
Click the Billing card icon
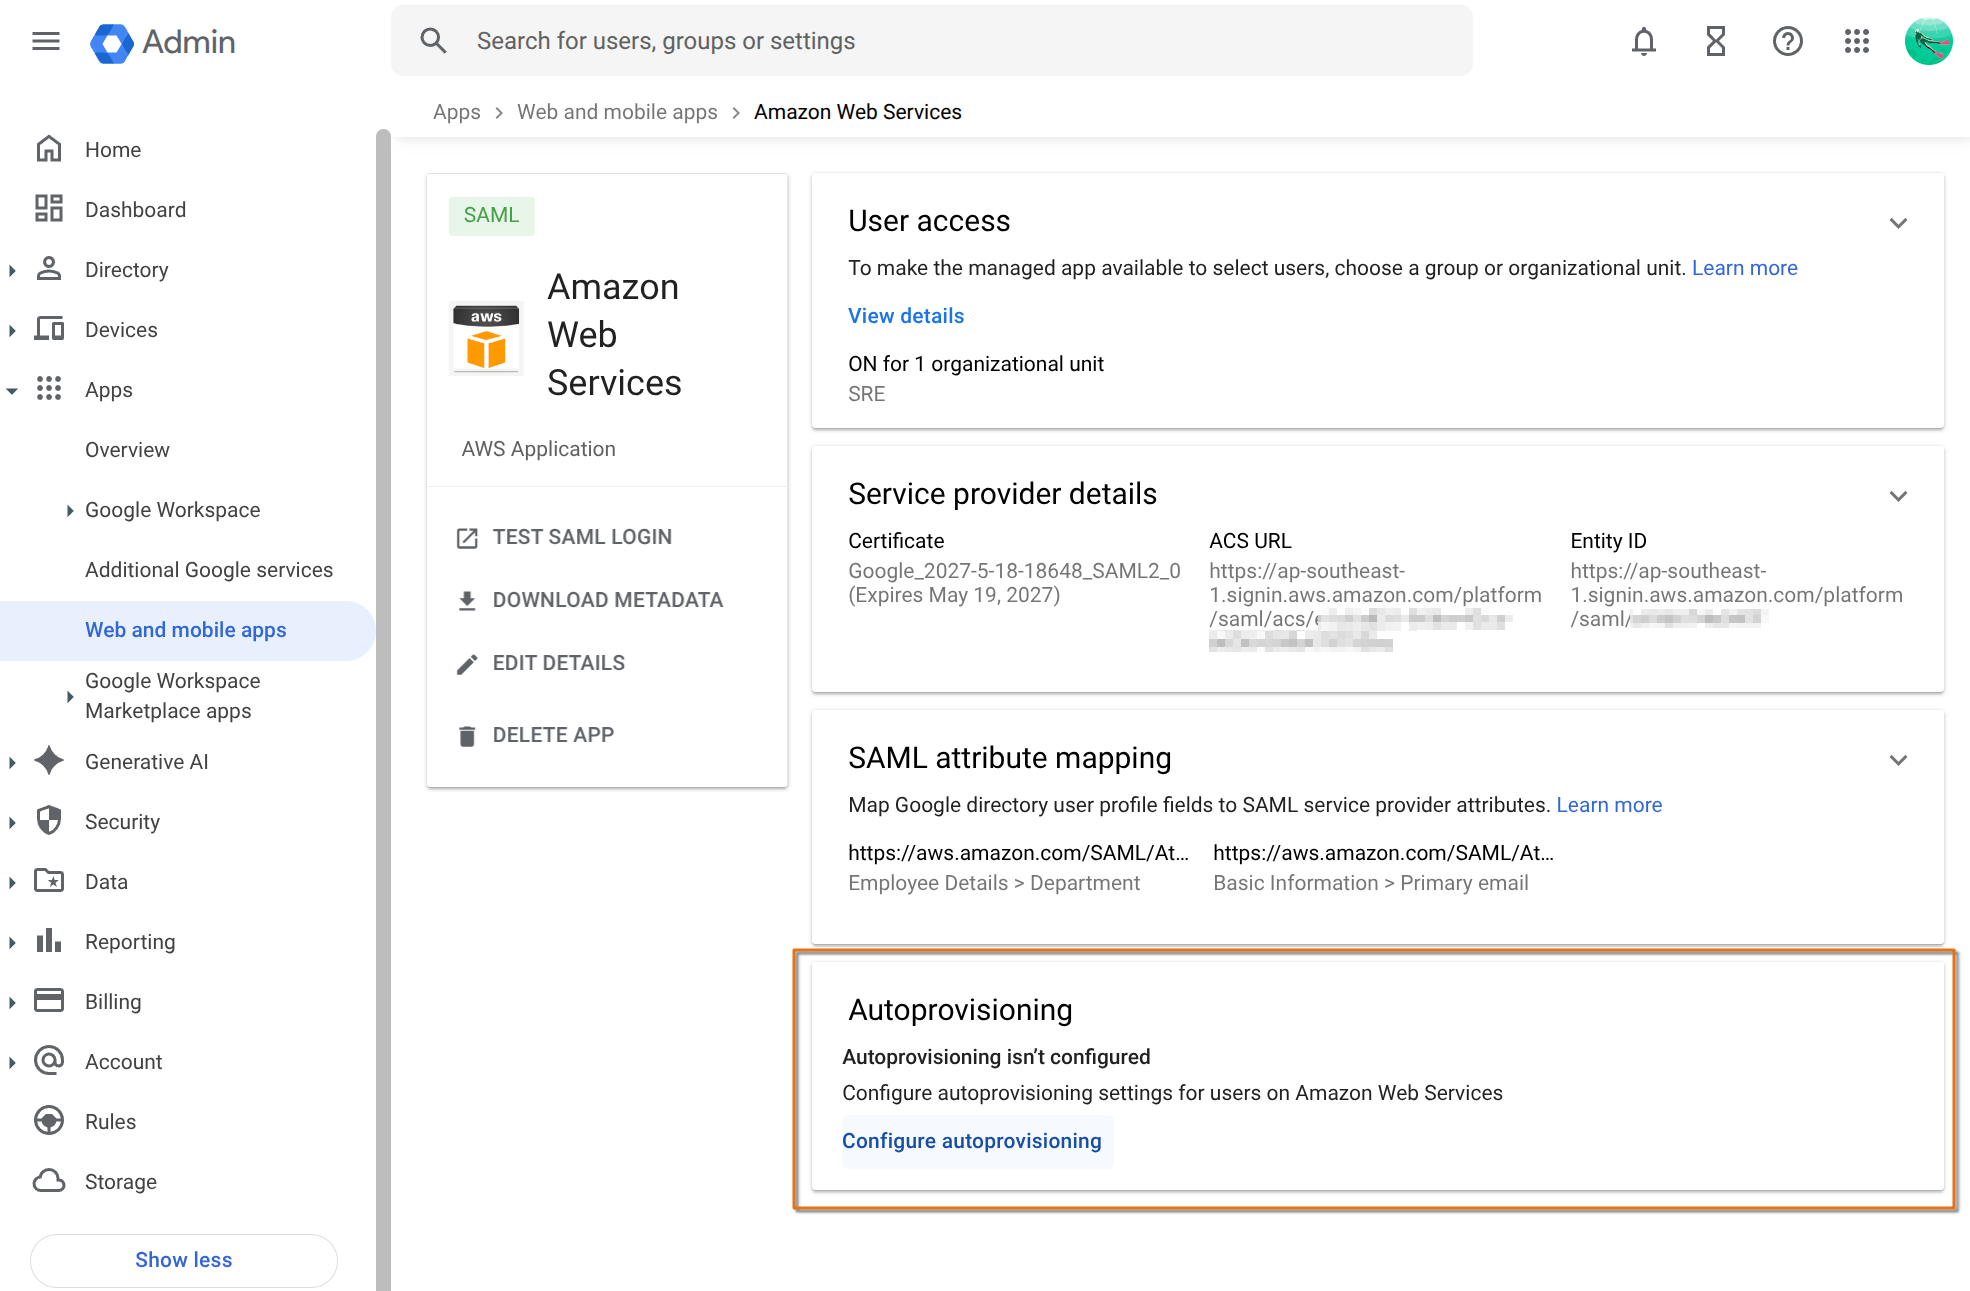click(x=49, y=1001)
